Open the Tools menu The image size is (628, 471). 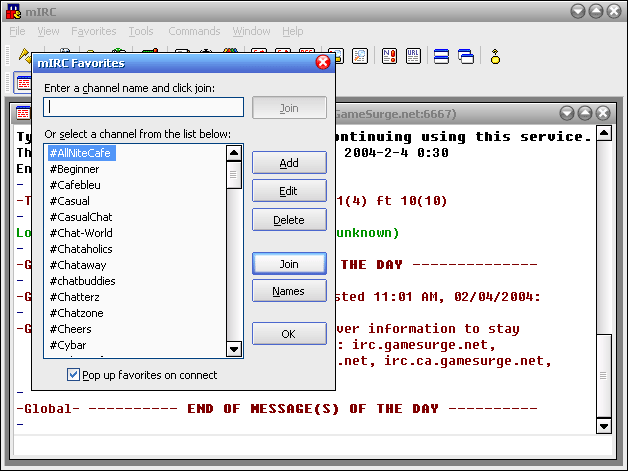141,31
